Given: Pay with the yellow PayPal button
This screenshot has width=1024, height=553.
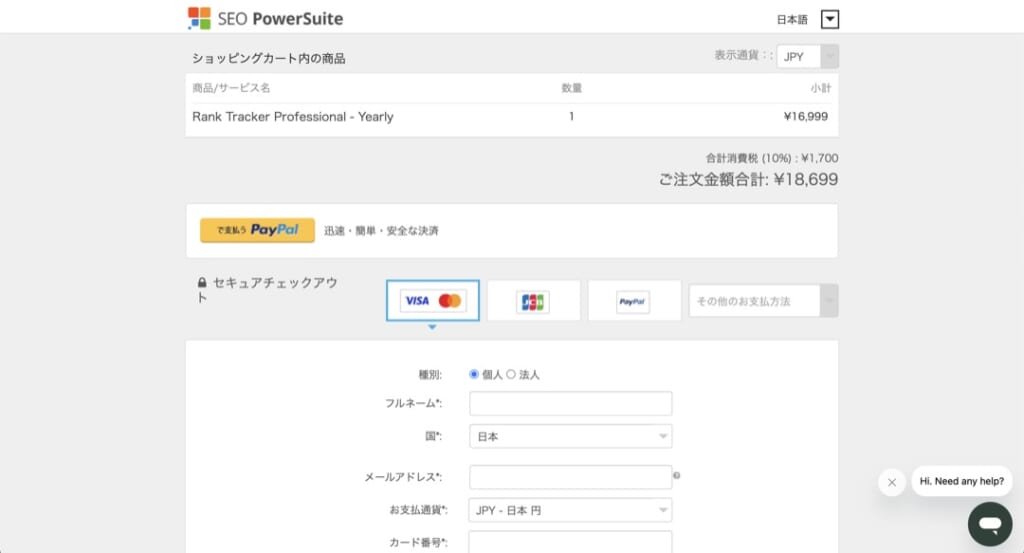Looking at the screenshot, I should (257, 230).
